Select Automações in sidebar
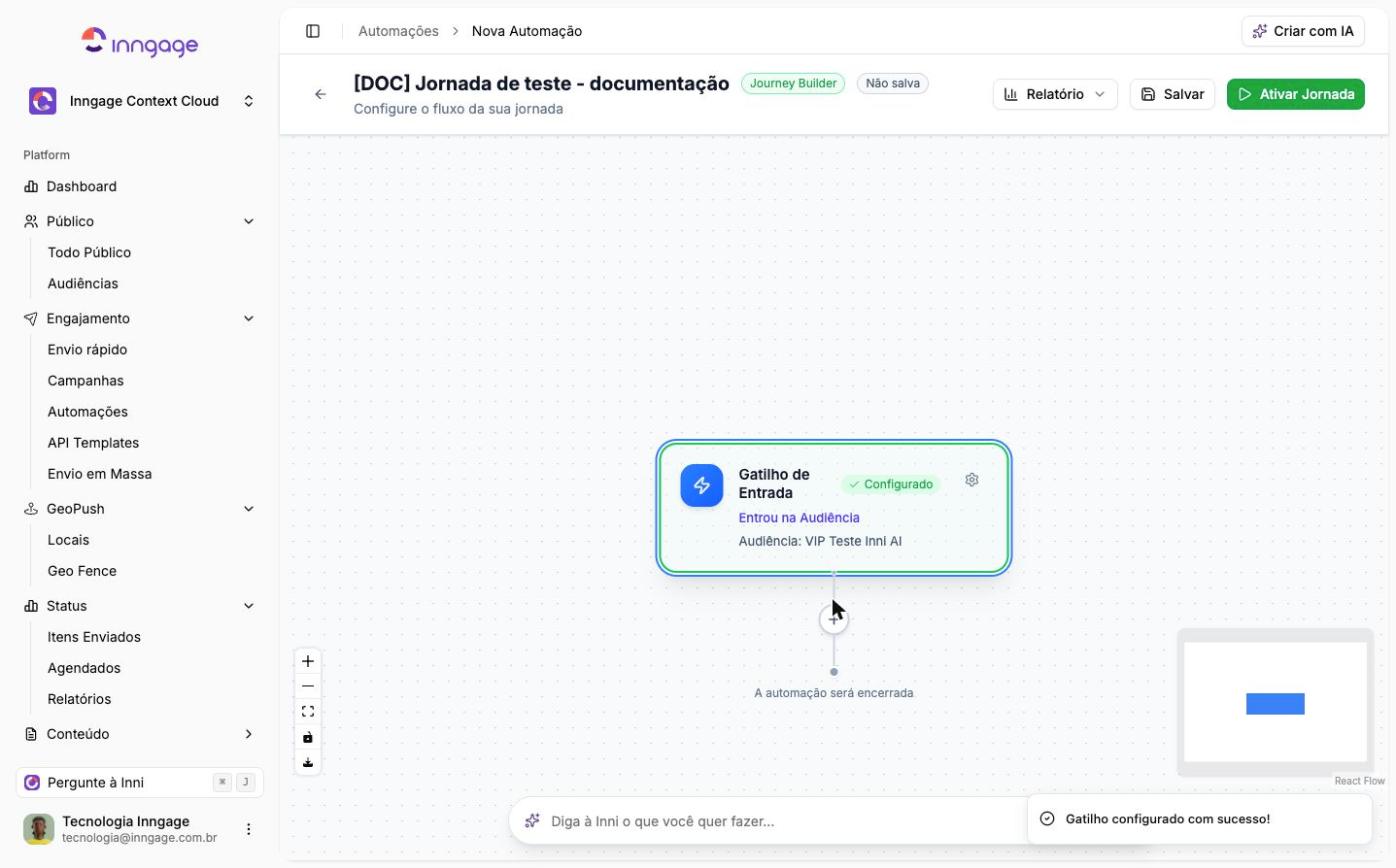 tap(88, 412)
